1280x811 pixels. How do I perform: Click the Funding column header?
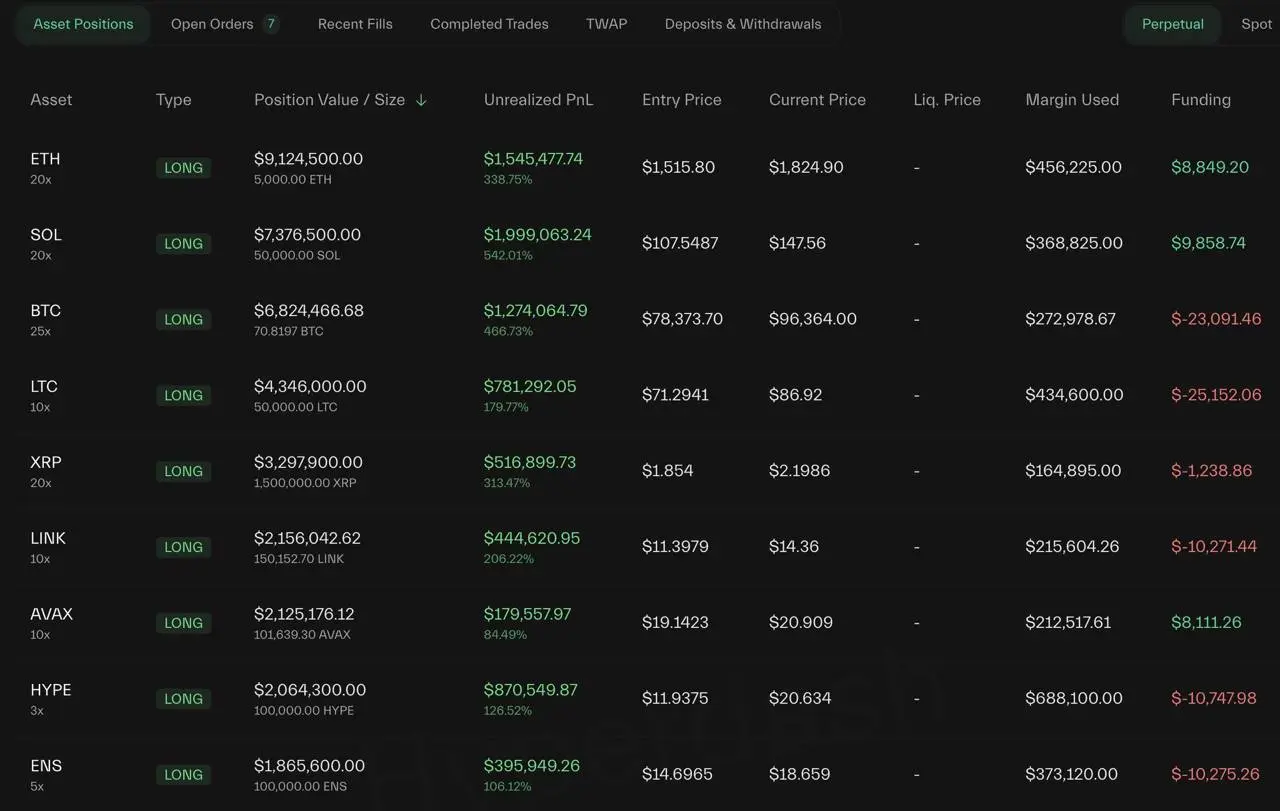[1201, 100]
